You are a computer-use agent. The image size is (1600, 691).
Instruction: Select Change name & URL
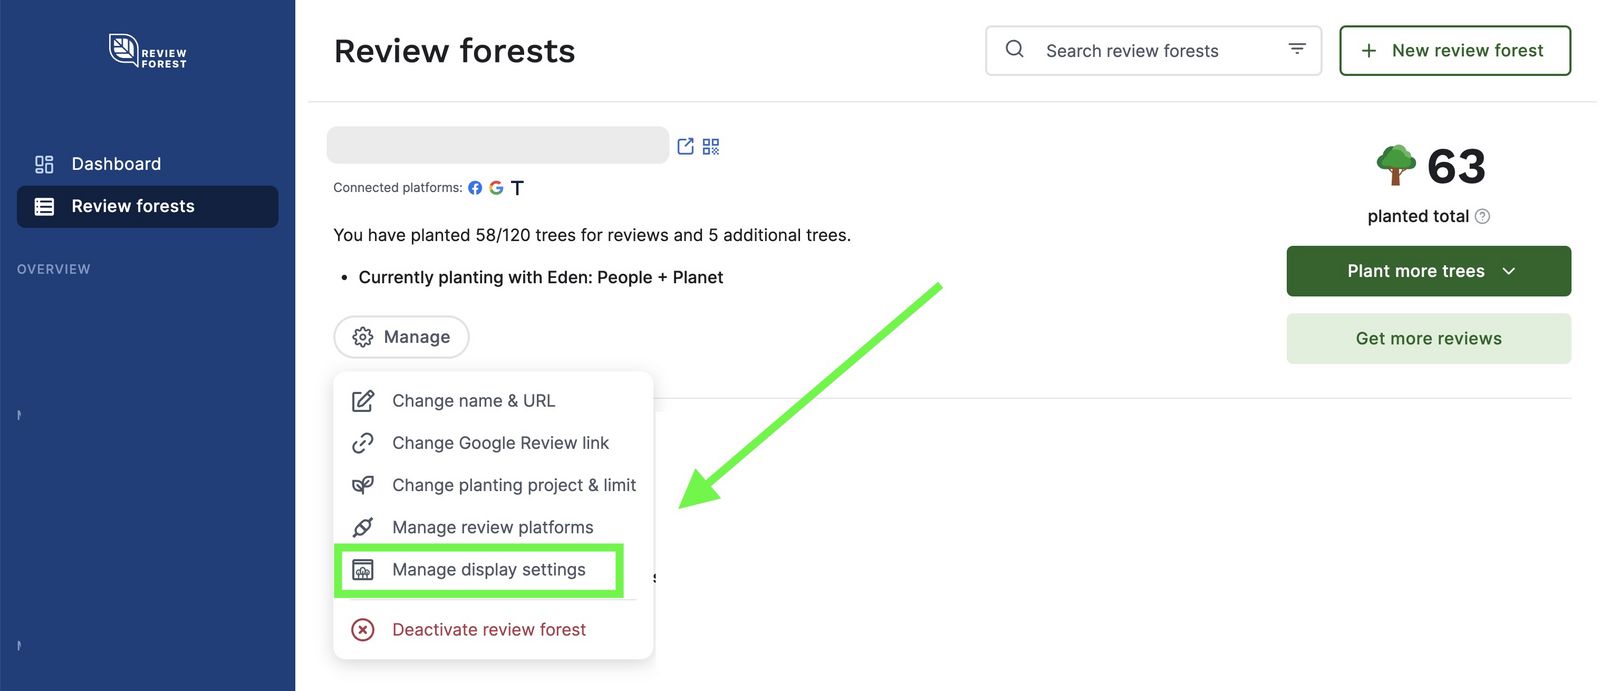click(473, 401)
